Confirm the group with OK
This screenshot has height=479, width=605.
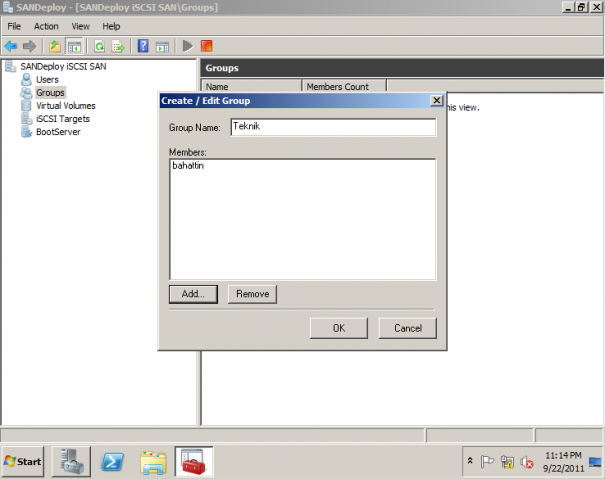[x=339, y=328]
